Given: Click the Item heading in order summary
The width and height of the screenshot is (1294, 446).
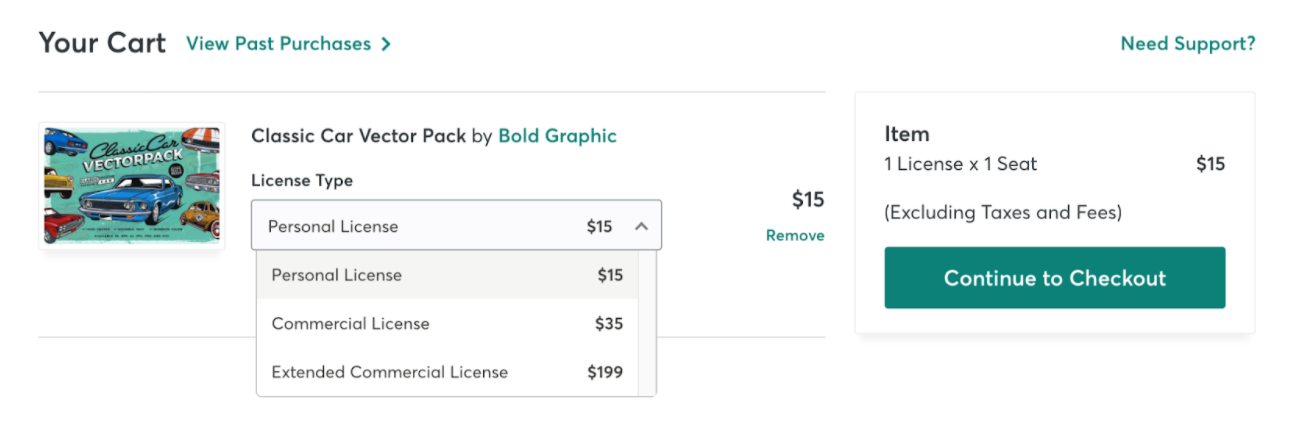Looking at the screenshot, I should pyautogui.click(x=907, y=134).
